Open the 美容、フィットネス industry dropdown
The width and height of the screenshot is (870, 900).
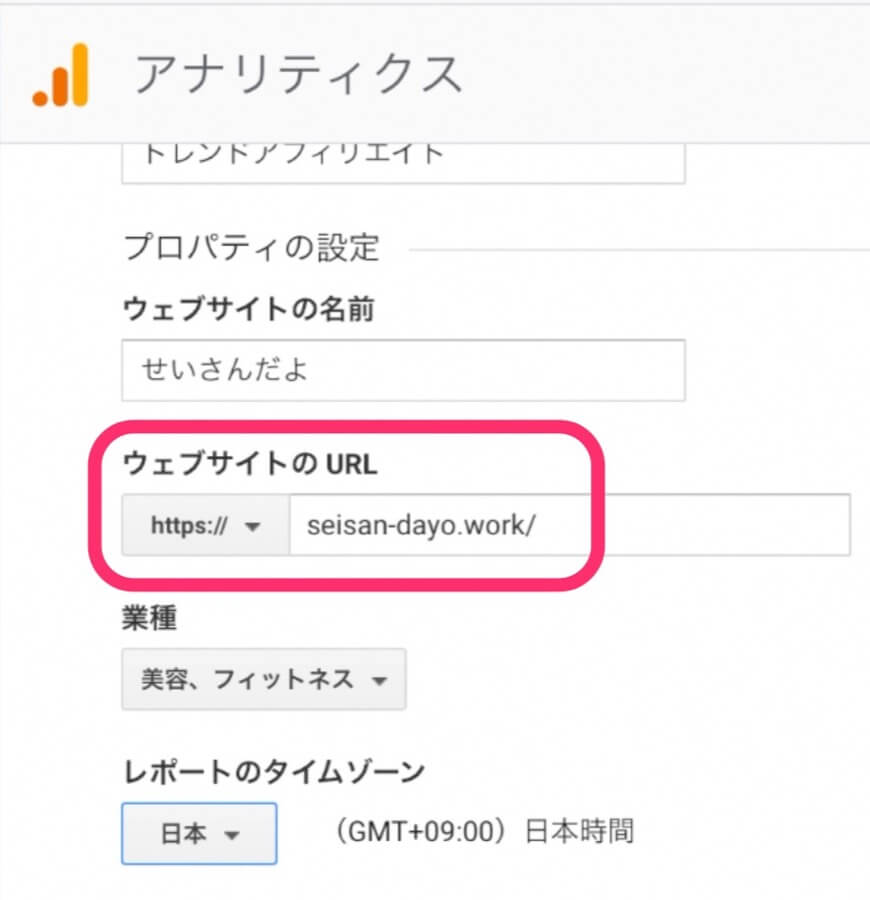click(263, 680)
